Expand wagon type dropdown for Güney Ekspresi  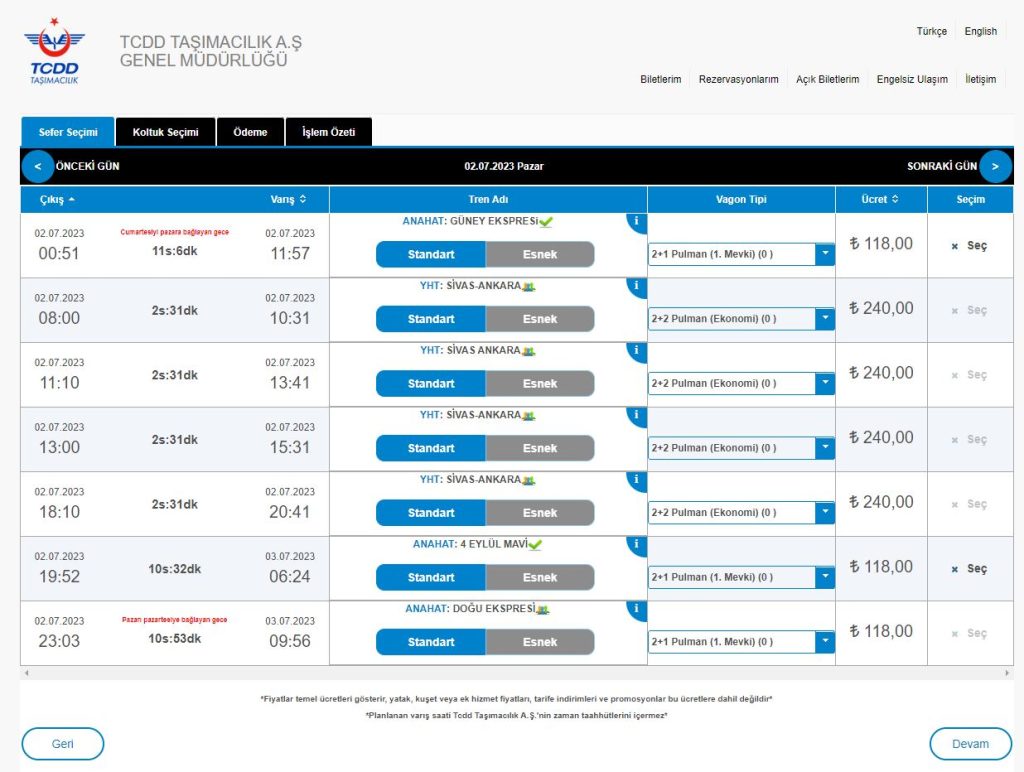pyautogui.click(x=825, y=255)
